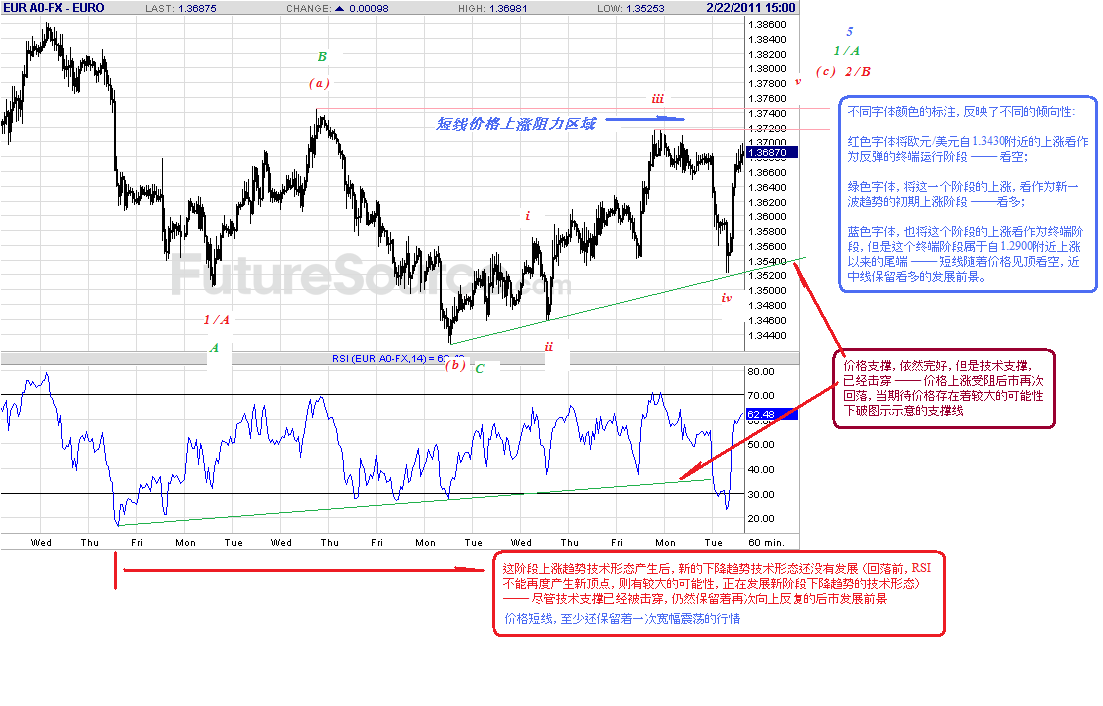Click the 1.36600 price axis label

click(x=767, y=172)
